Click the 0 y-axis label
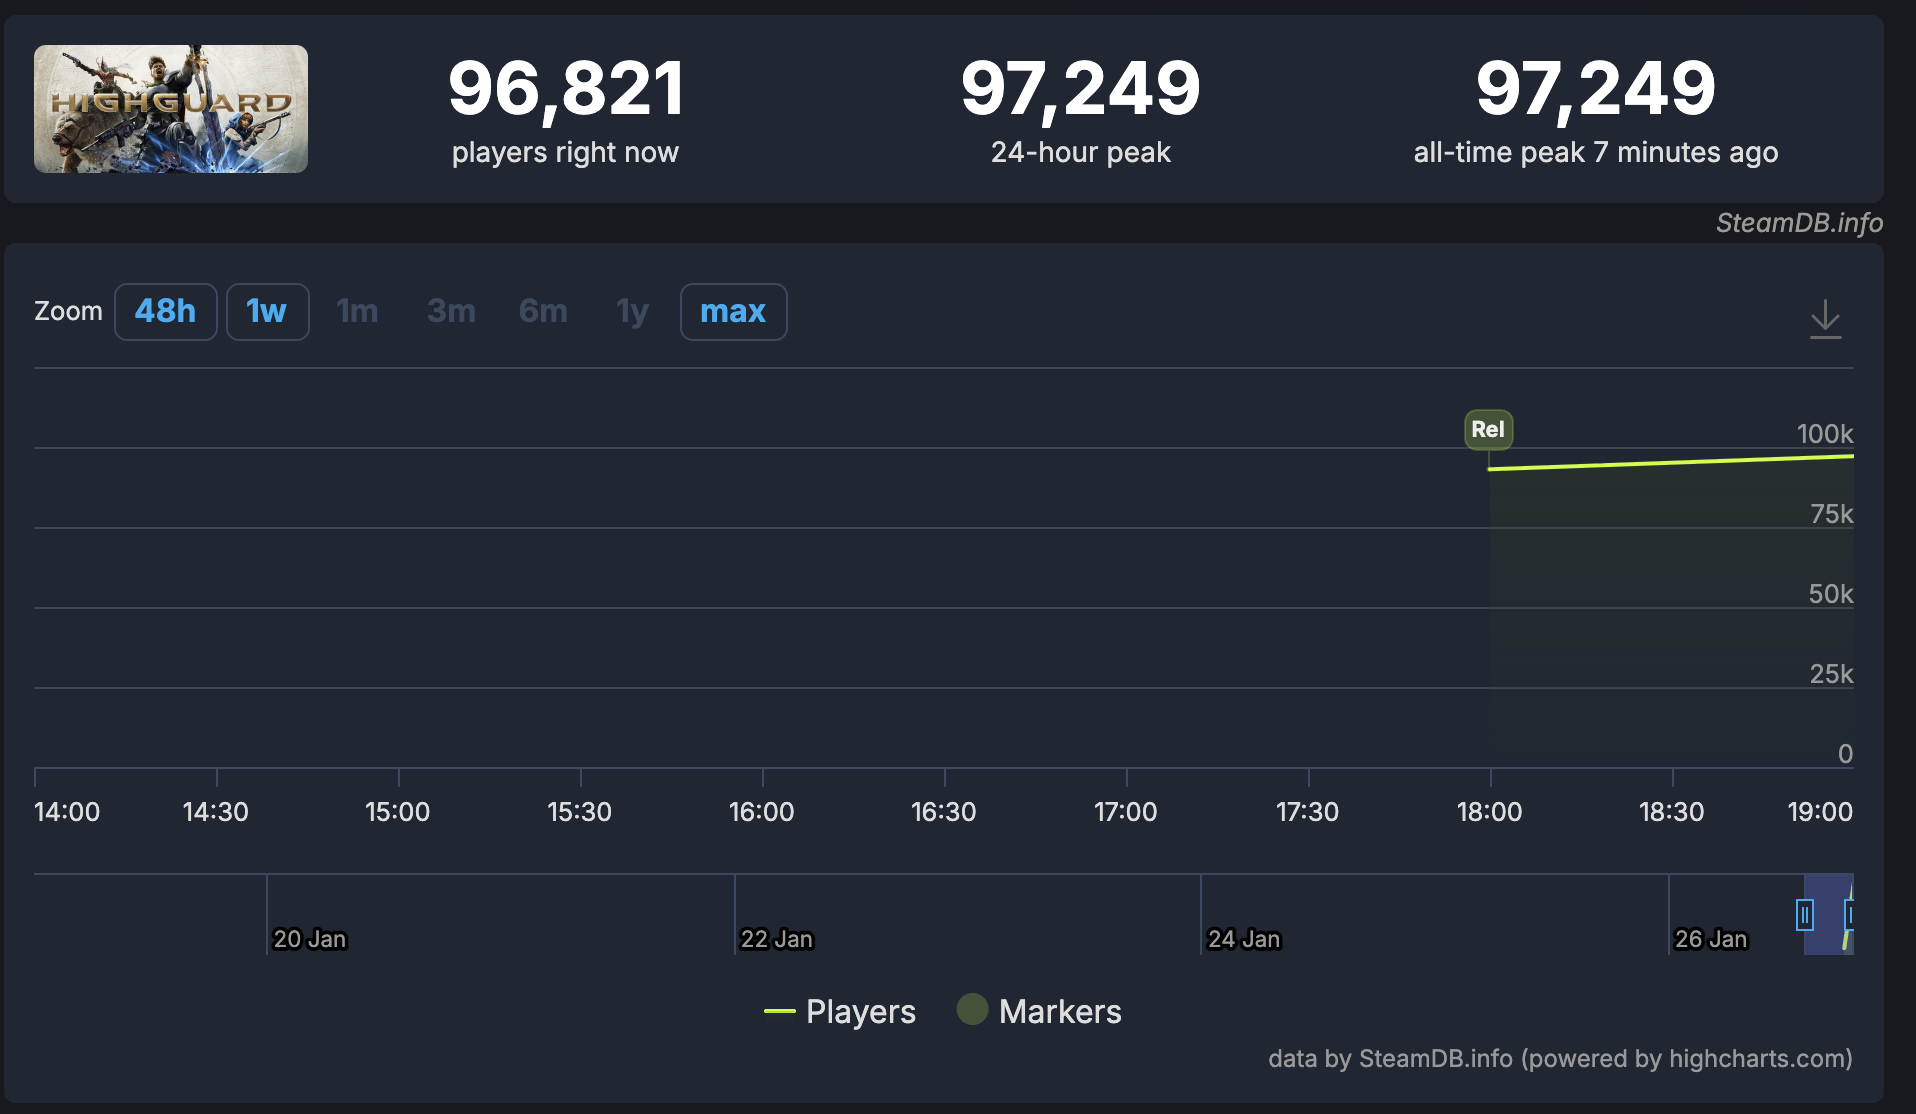The image size is (1916, 1114). click(1846, 754)
